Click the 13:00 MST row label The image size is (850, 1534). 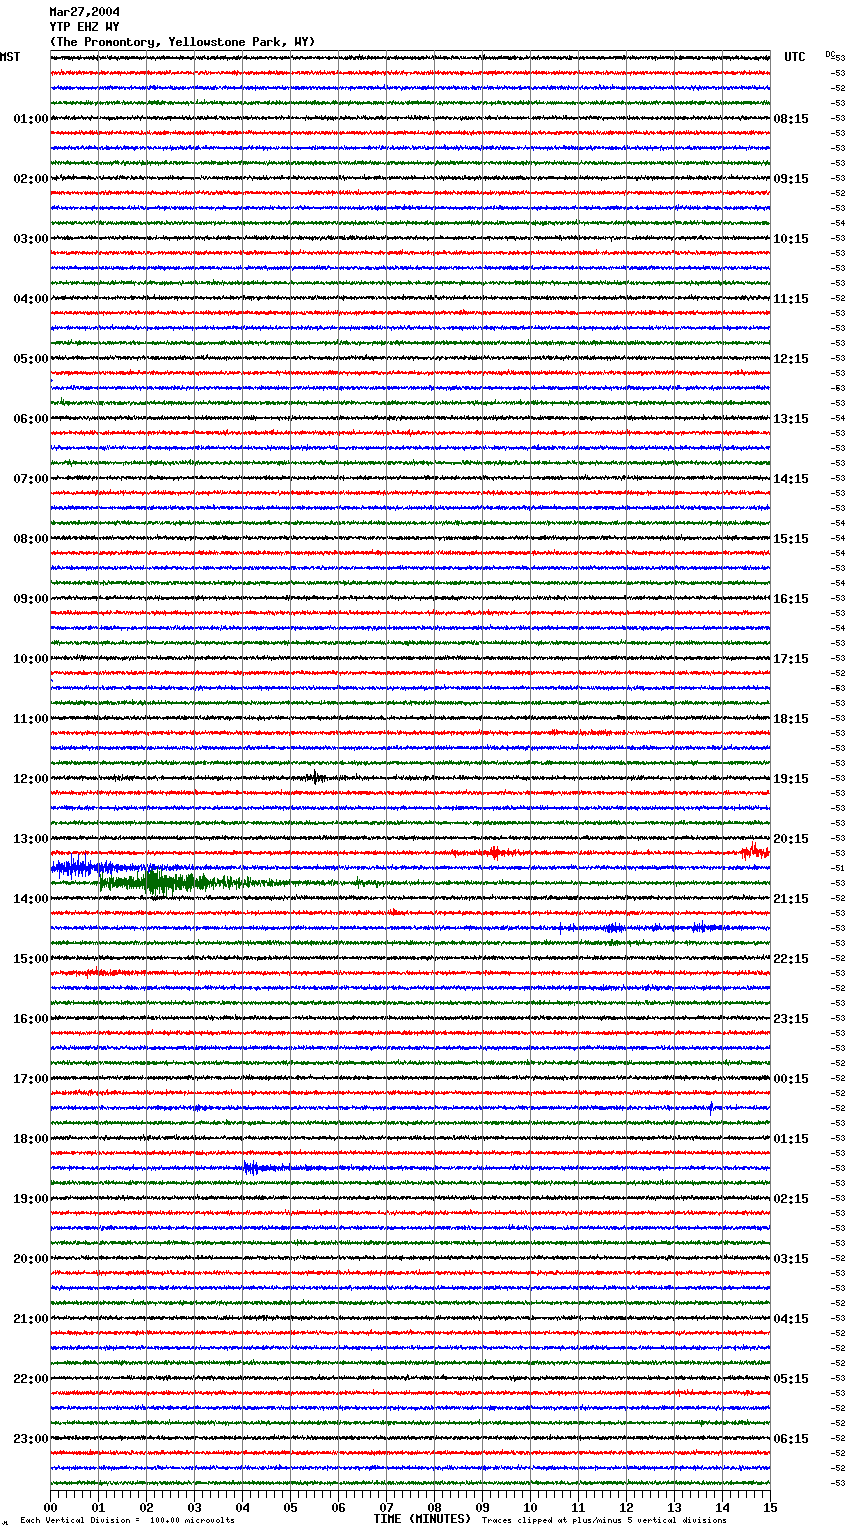click(x=30, y=839)
